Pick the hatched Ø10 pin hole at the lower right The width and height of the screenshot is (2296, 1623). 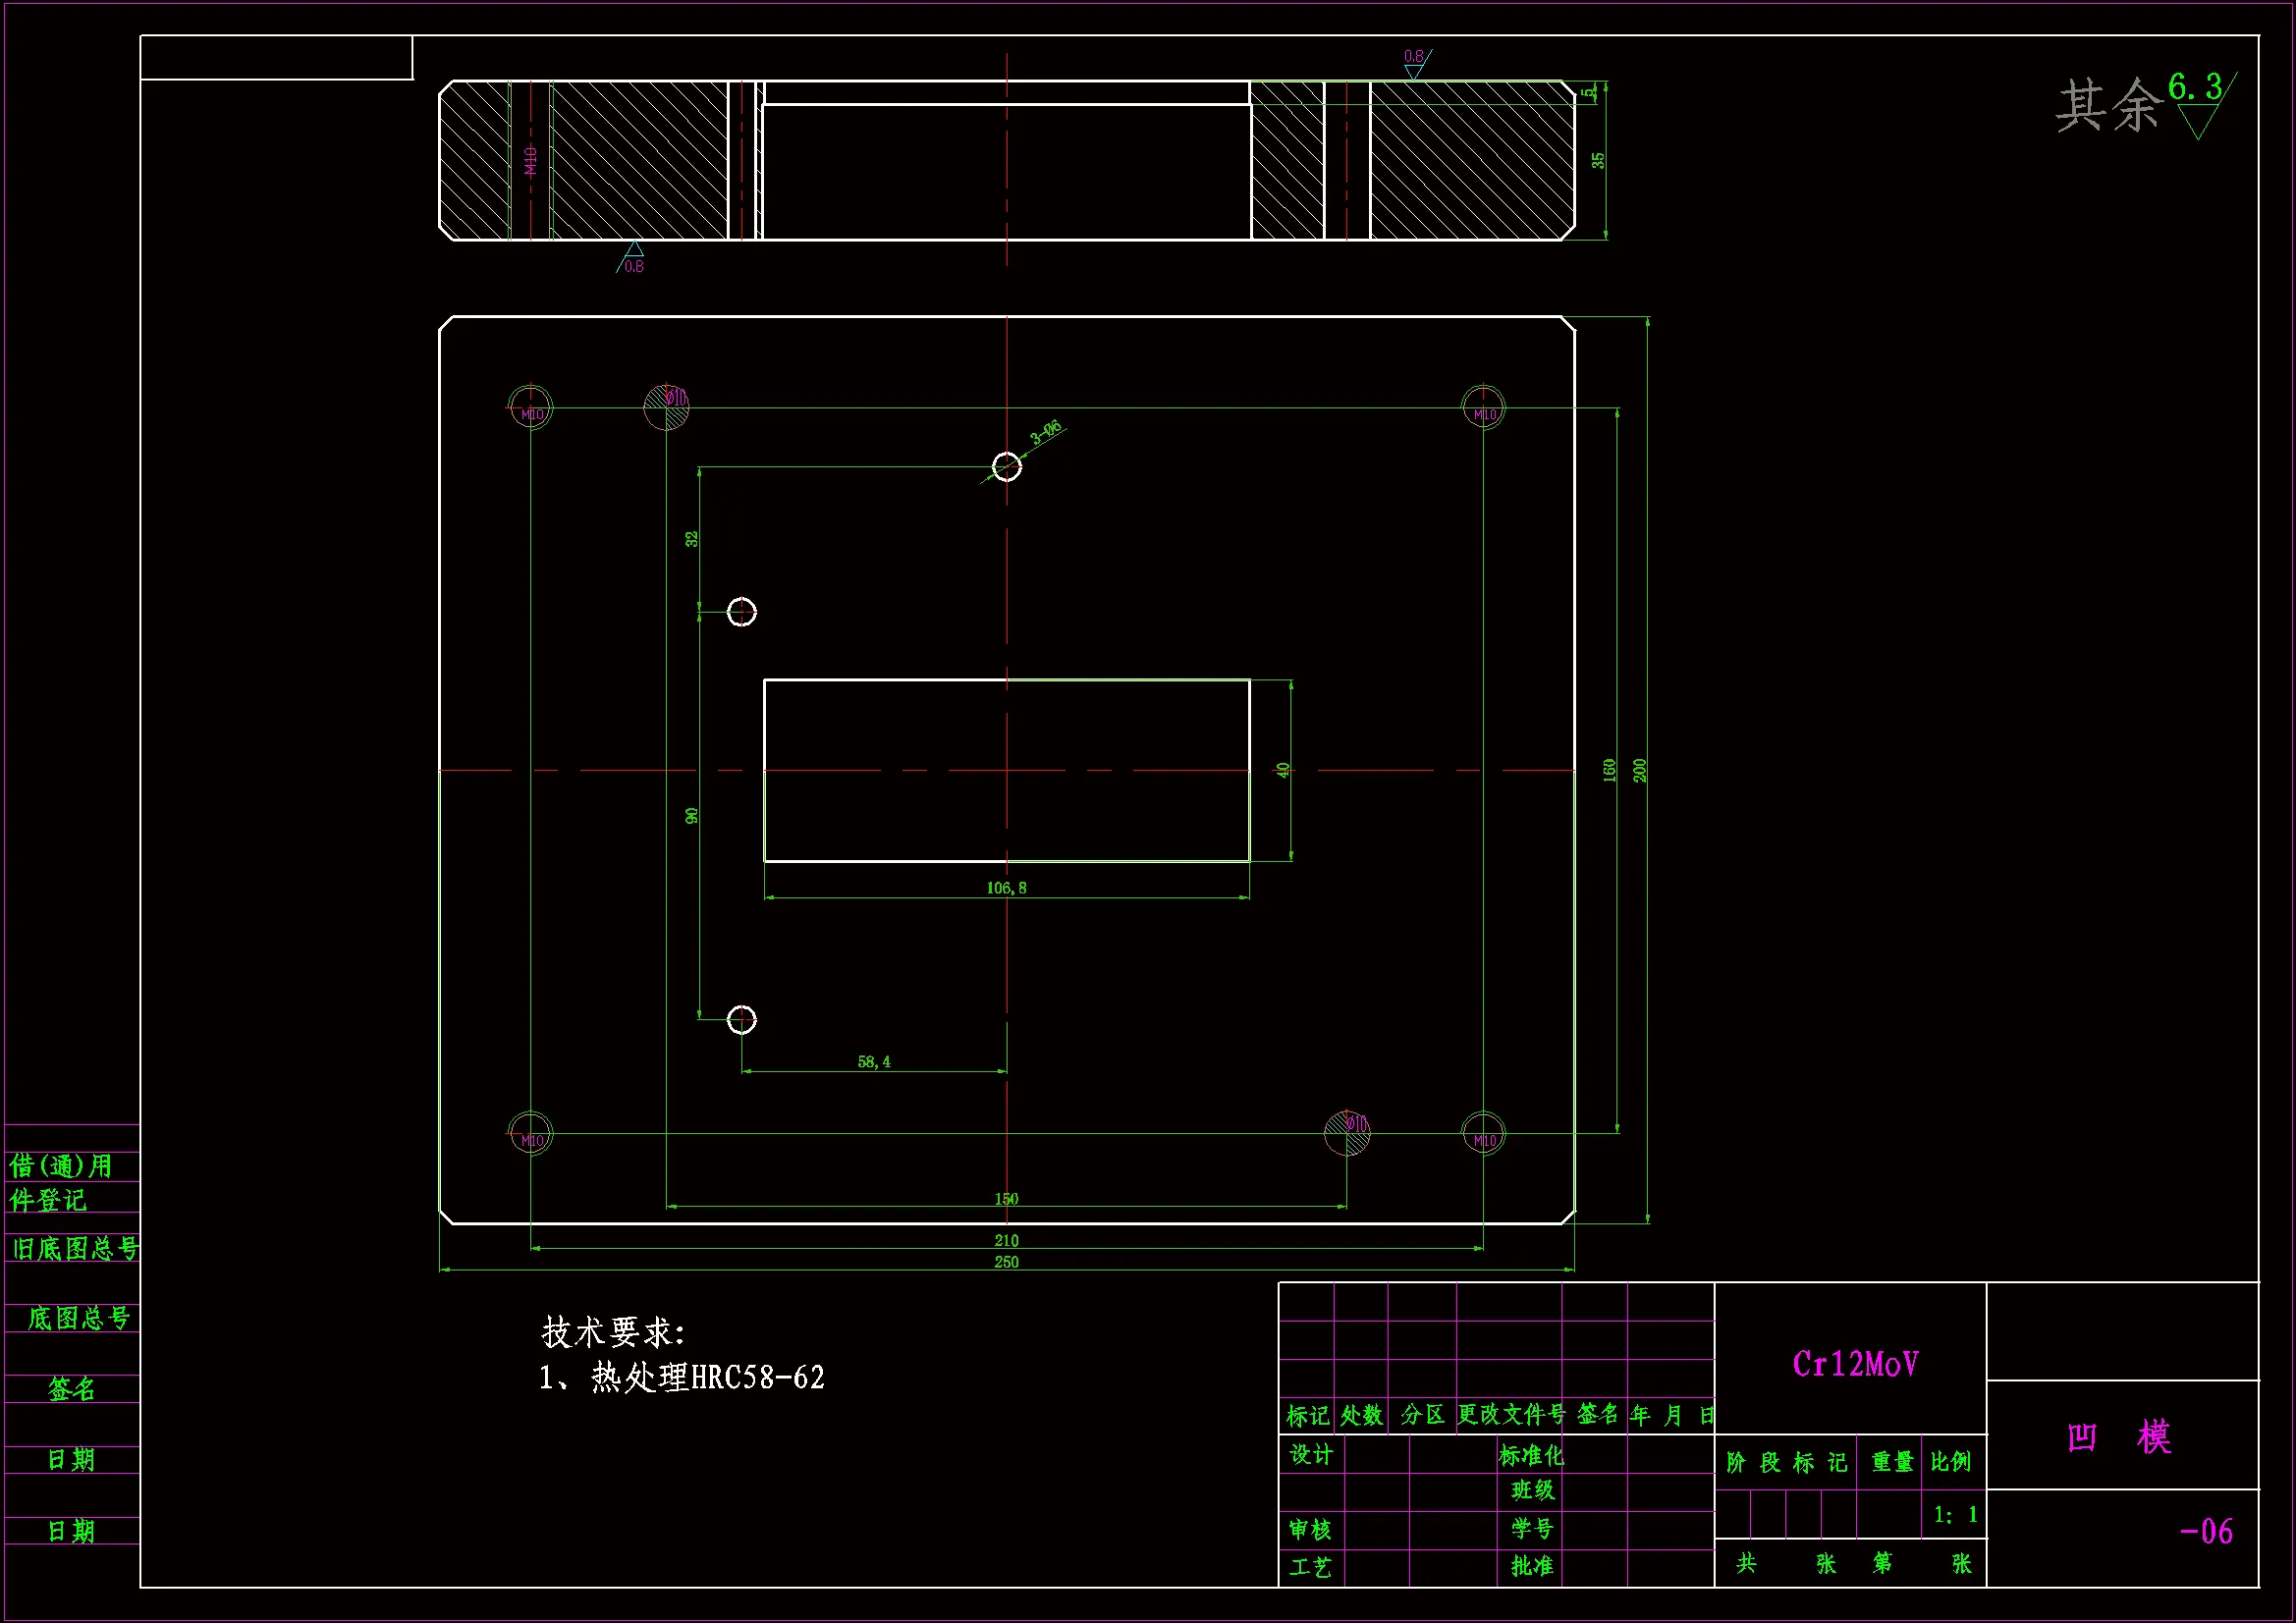click(1347, 1133)
